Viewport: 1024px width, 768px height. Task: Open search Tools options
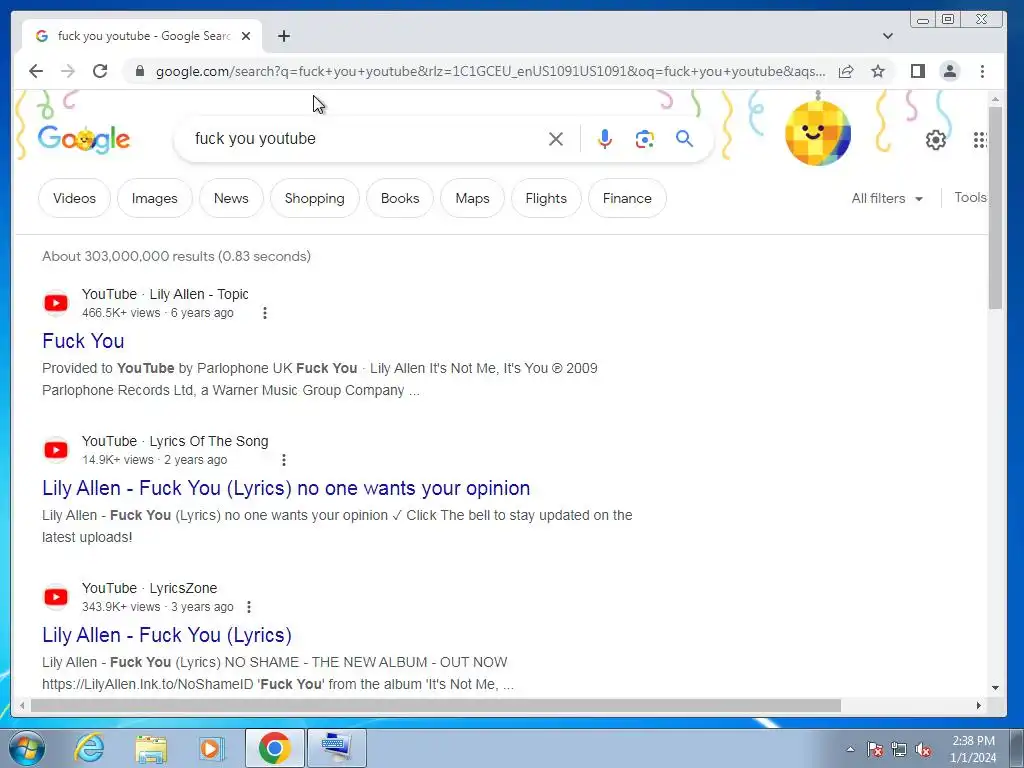(x=970, y=197)
